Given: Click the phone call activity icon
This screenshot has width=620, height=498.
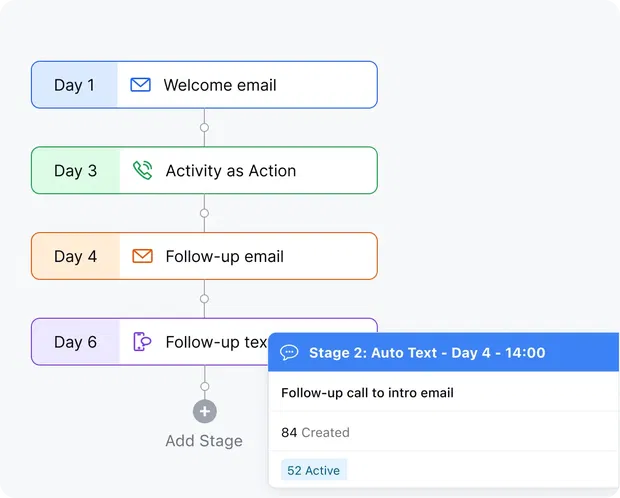Looking at the screenshot, I should tap(142, 171).
